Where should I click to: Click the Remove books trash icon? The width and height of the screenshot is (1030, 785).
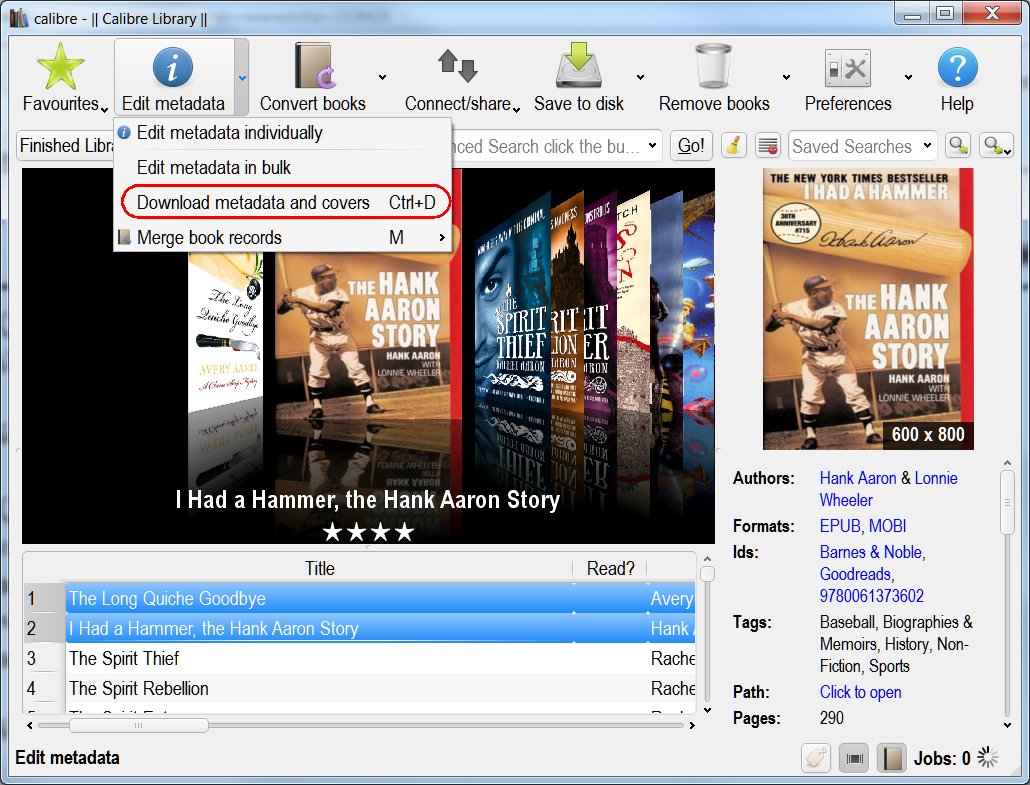(x=713, y=66)
